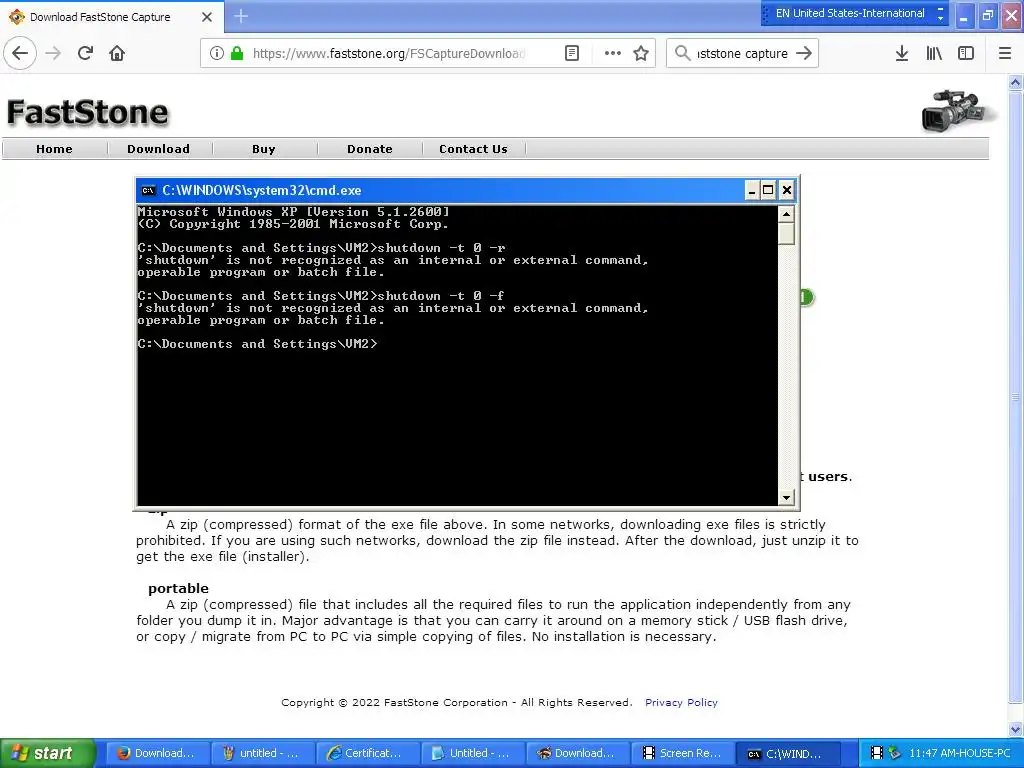Switch to the Untitled notepad taskbar button
The height and width of the screenshot is (768, 1024).
tap(473, 753)
